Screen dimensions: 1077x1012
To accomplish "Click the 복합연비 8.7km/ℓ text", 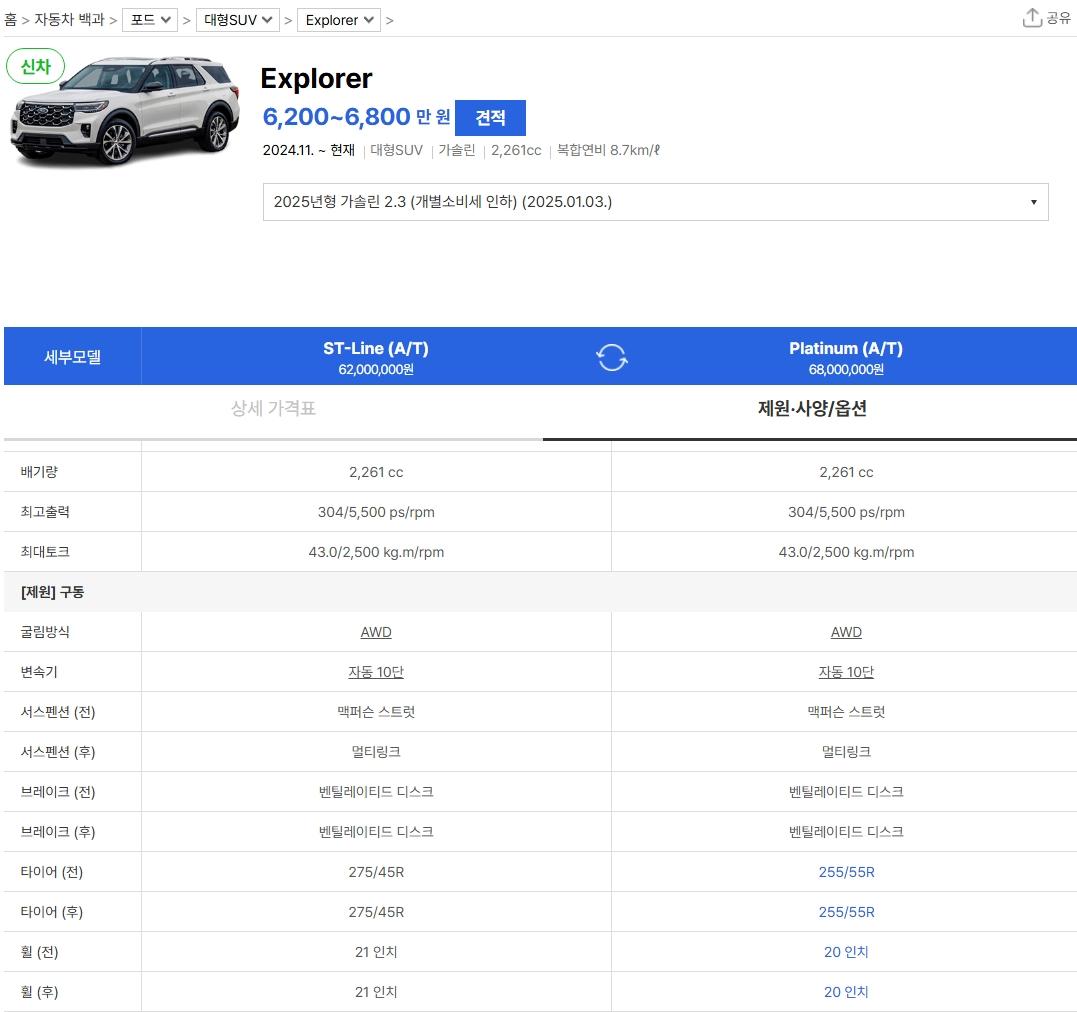I will [x=608, y=150].
